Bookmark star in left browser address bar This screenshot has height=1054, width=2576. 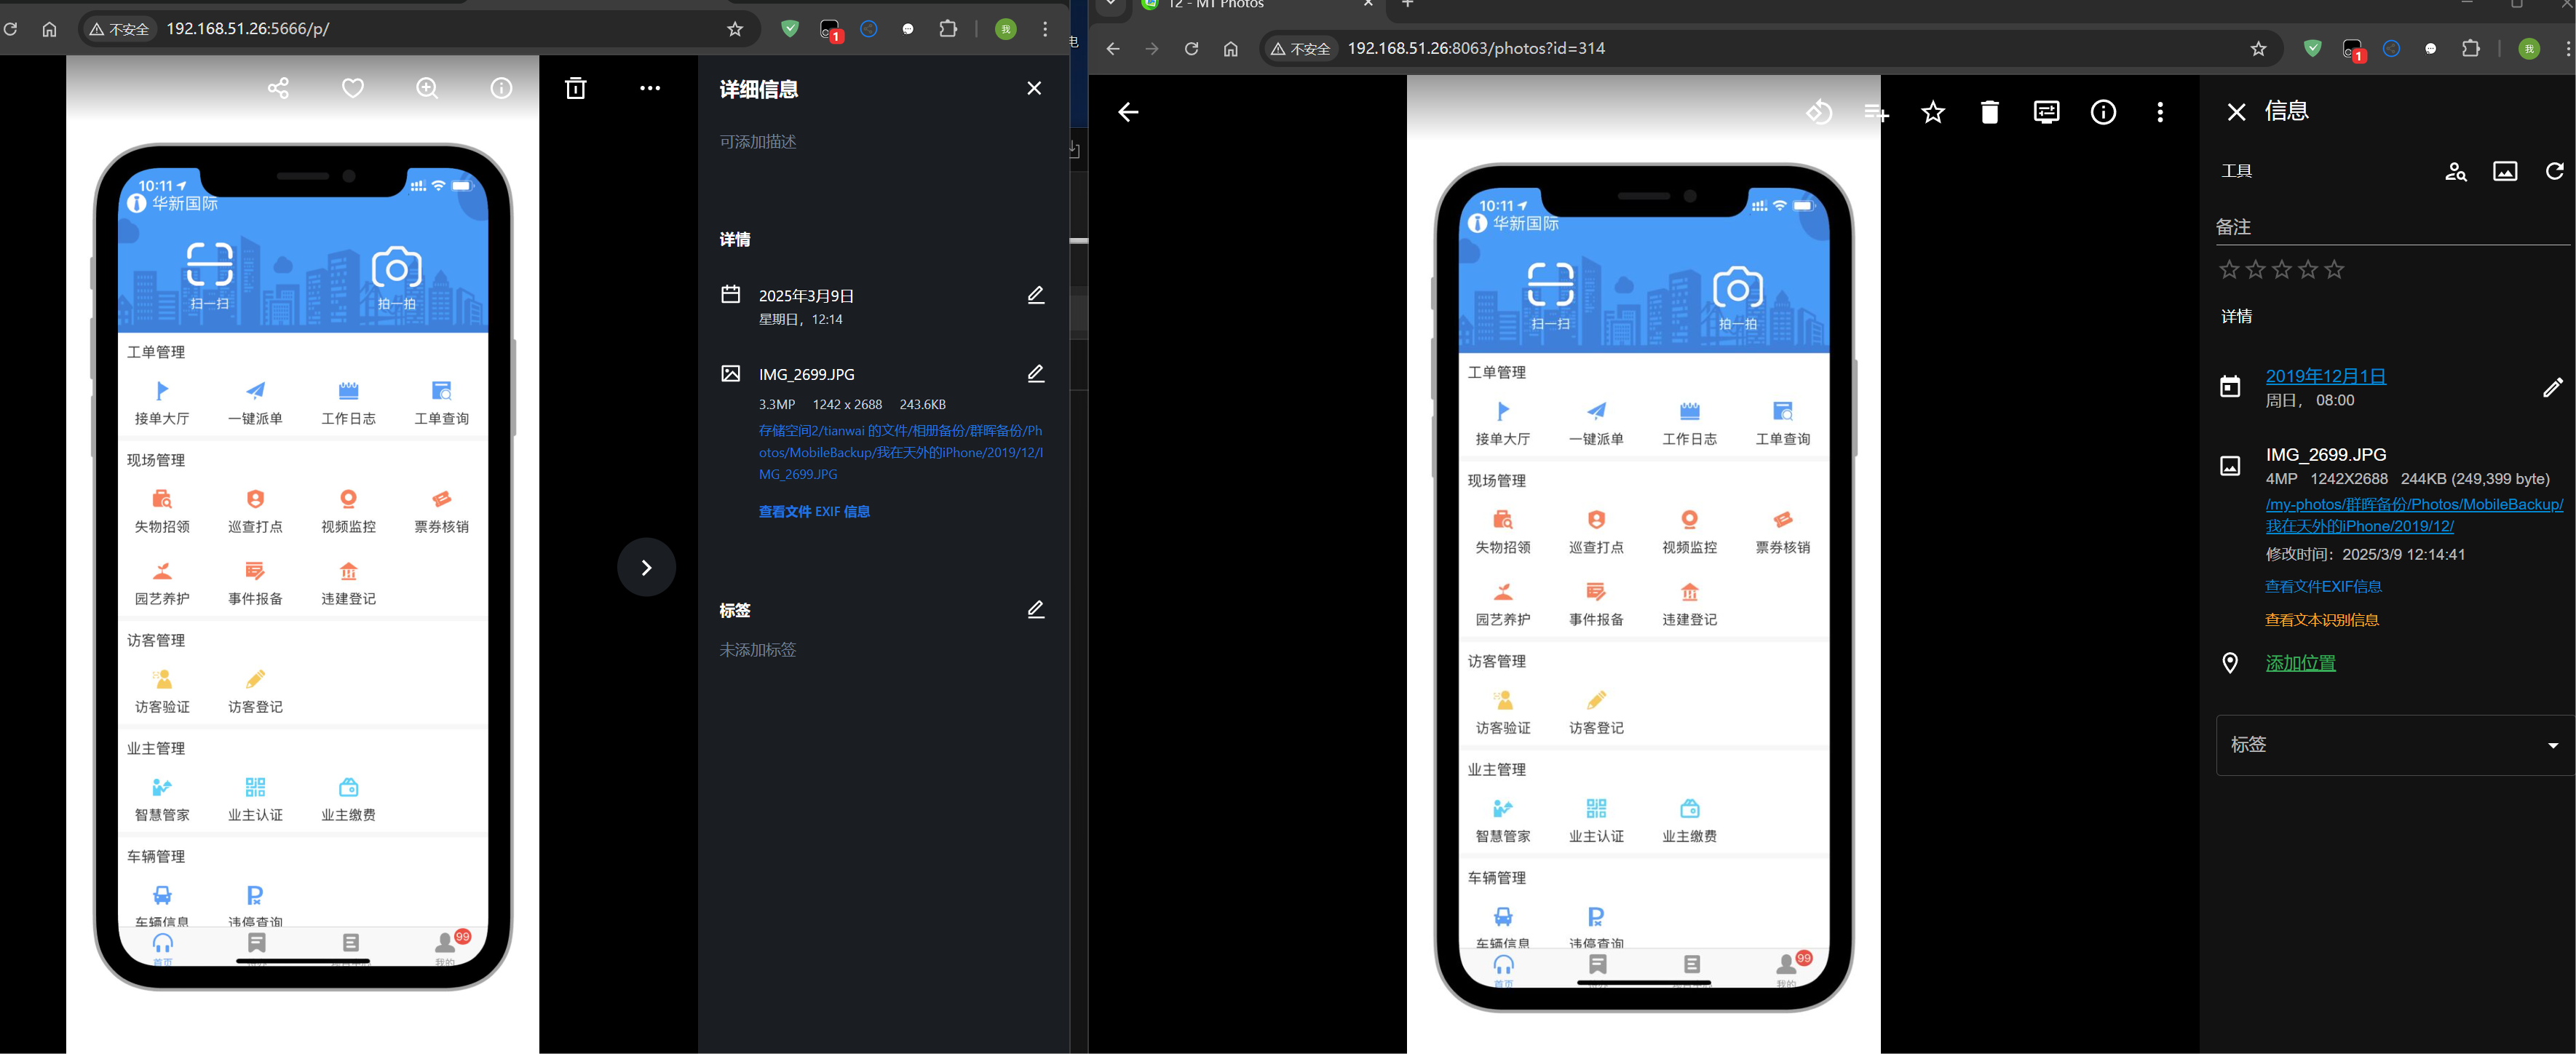tap(735, 29)
